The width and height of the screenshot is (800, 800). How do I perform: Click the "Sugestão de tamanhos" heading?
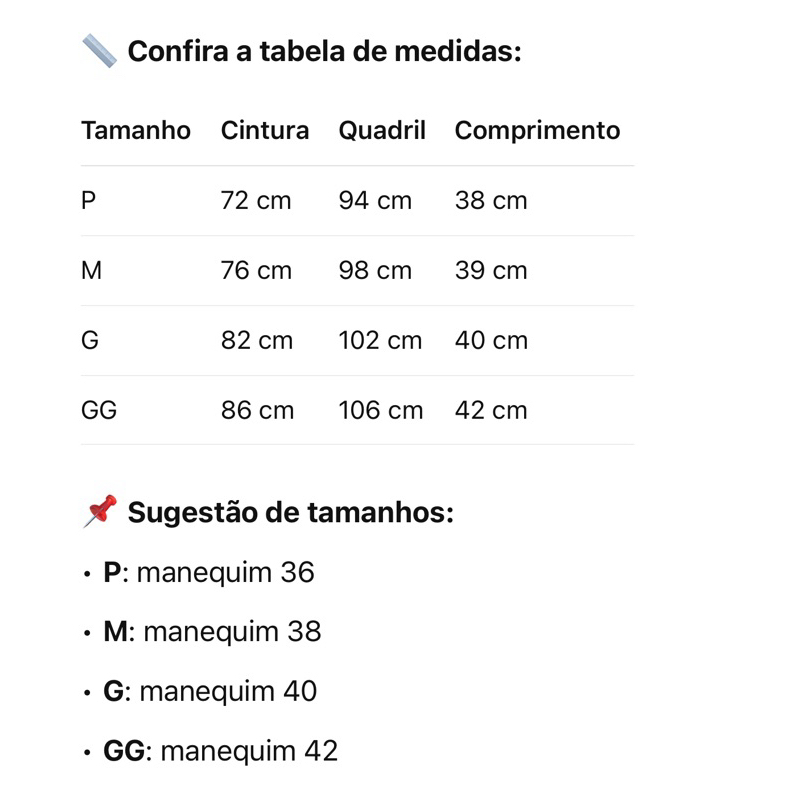coord(291,513)
